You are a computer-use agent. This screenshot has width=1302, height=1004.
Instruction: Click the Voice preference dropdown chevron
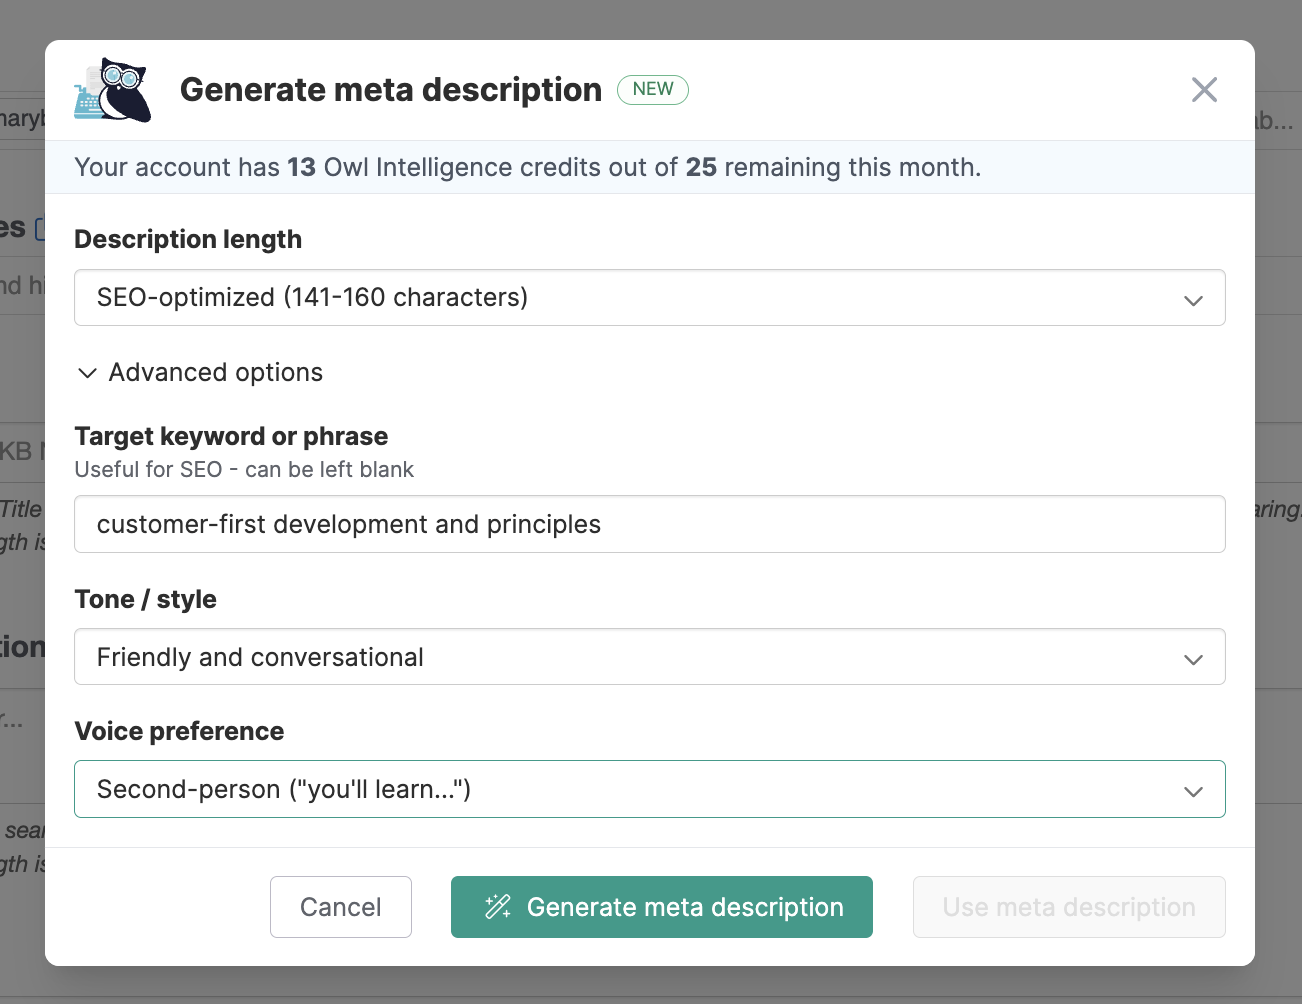pos(1193,791)
